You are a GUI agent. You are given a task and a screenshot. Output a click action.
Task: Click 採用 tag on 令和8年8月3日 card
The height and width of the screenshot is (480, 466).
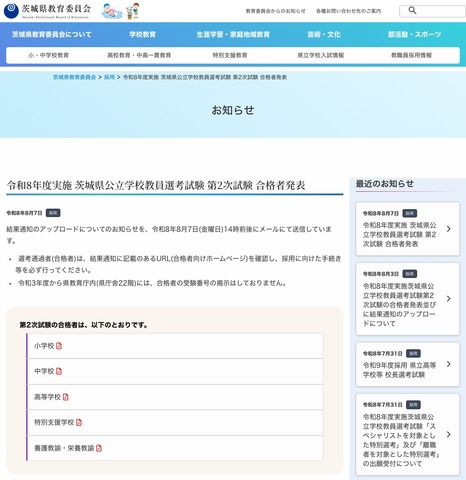coord(410,274)
